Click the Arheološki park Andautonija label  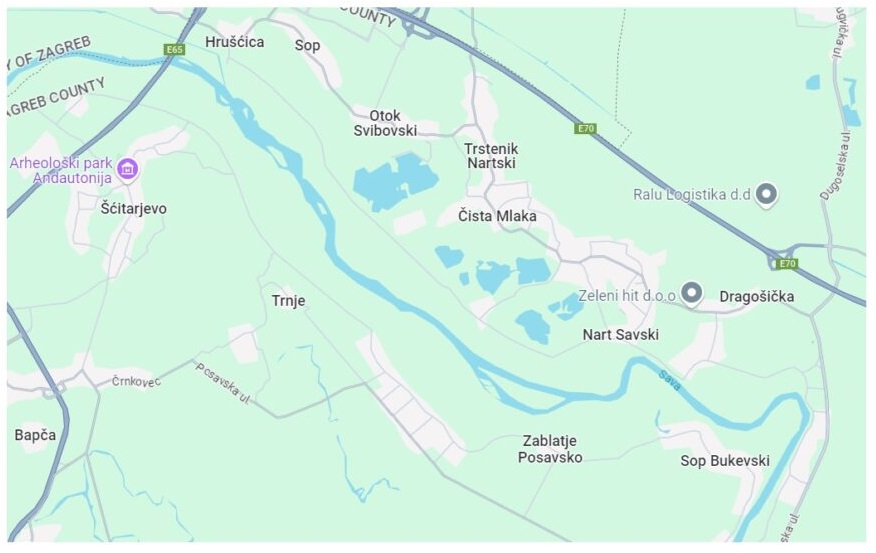tap(61, 170)
